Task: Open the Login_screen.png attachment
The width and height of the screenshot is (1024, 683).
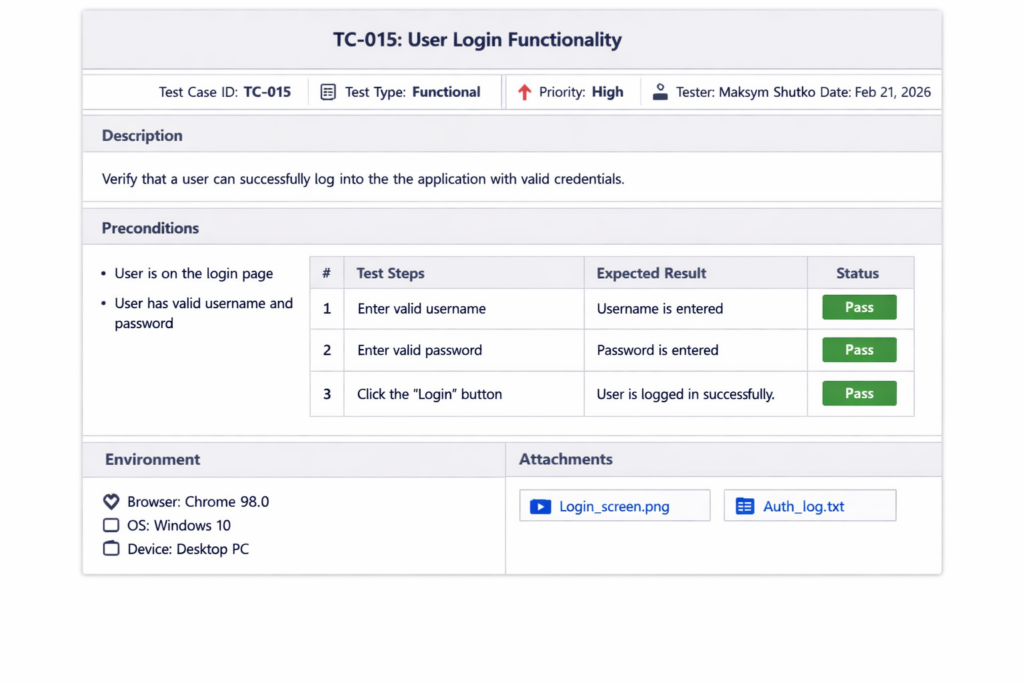Action: pos(615,506)
